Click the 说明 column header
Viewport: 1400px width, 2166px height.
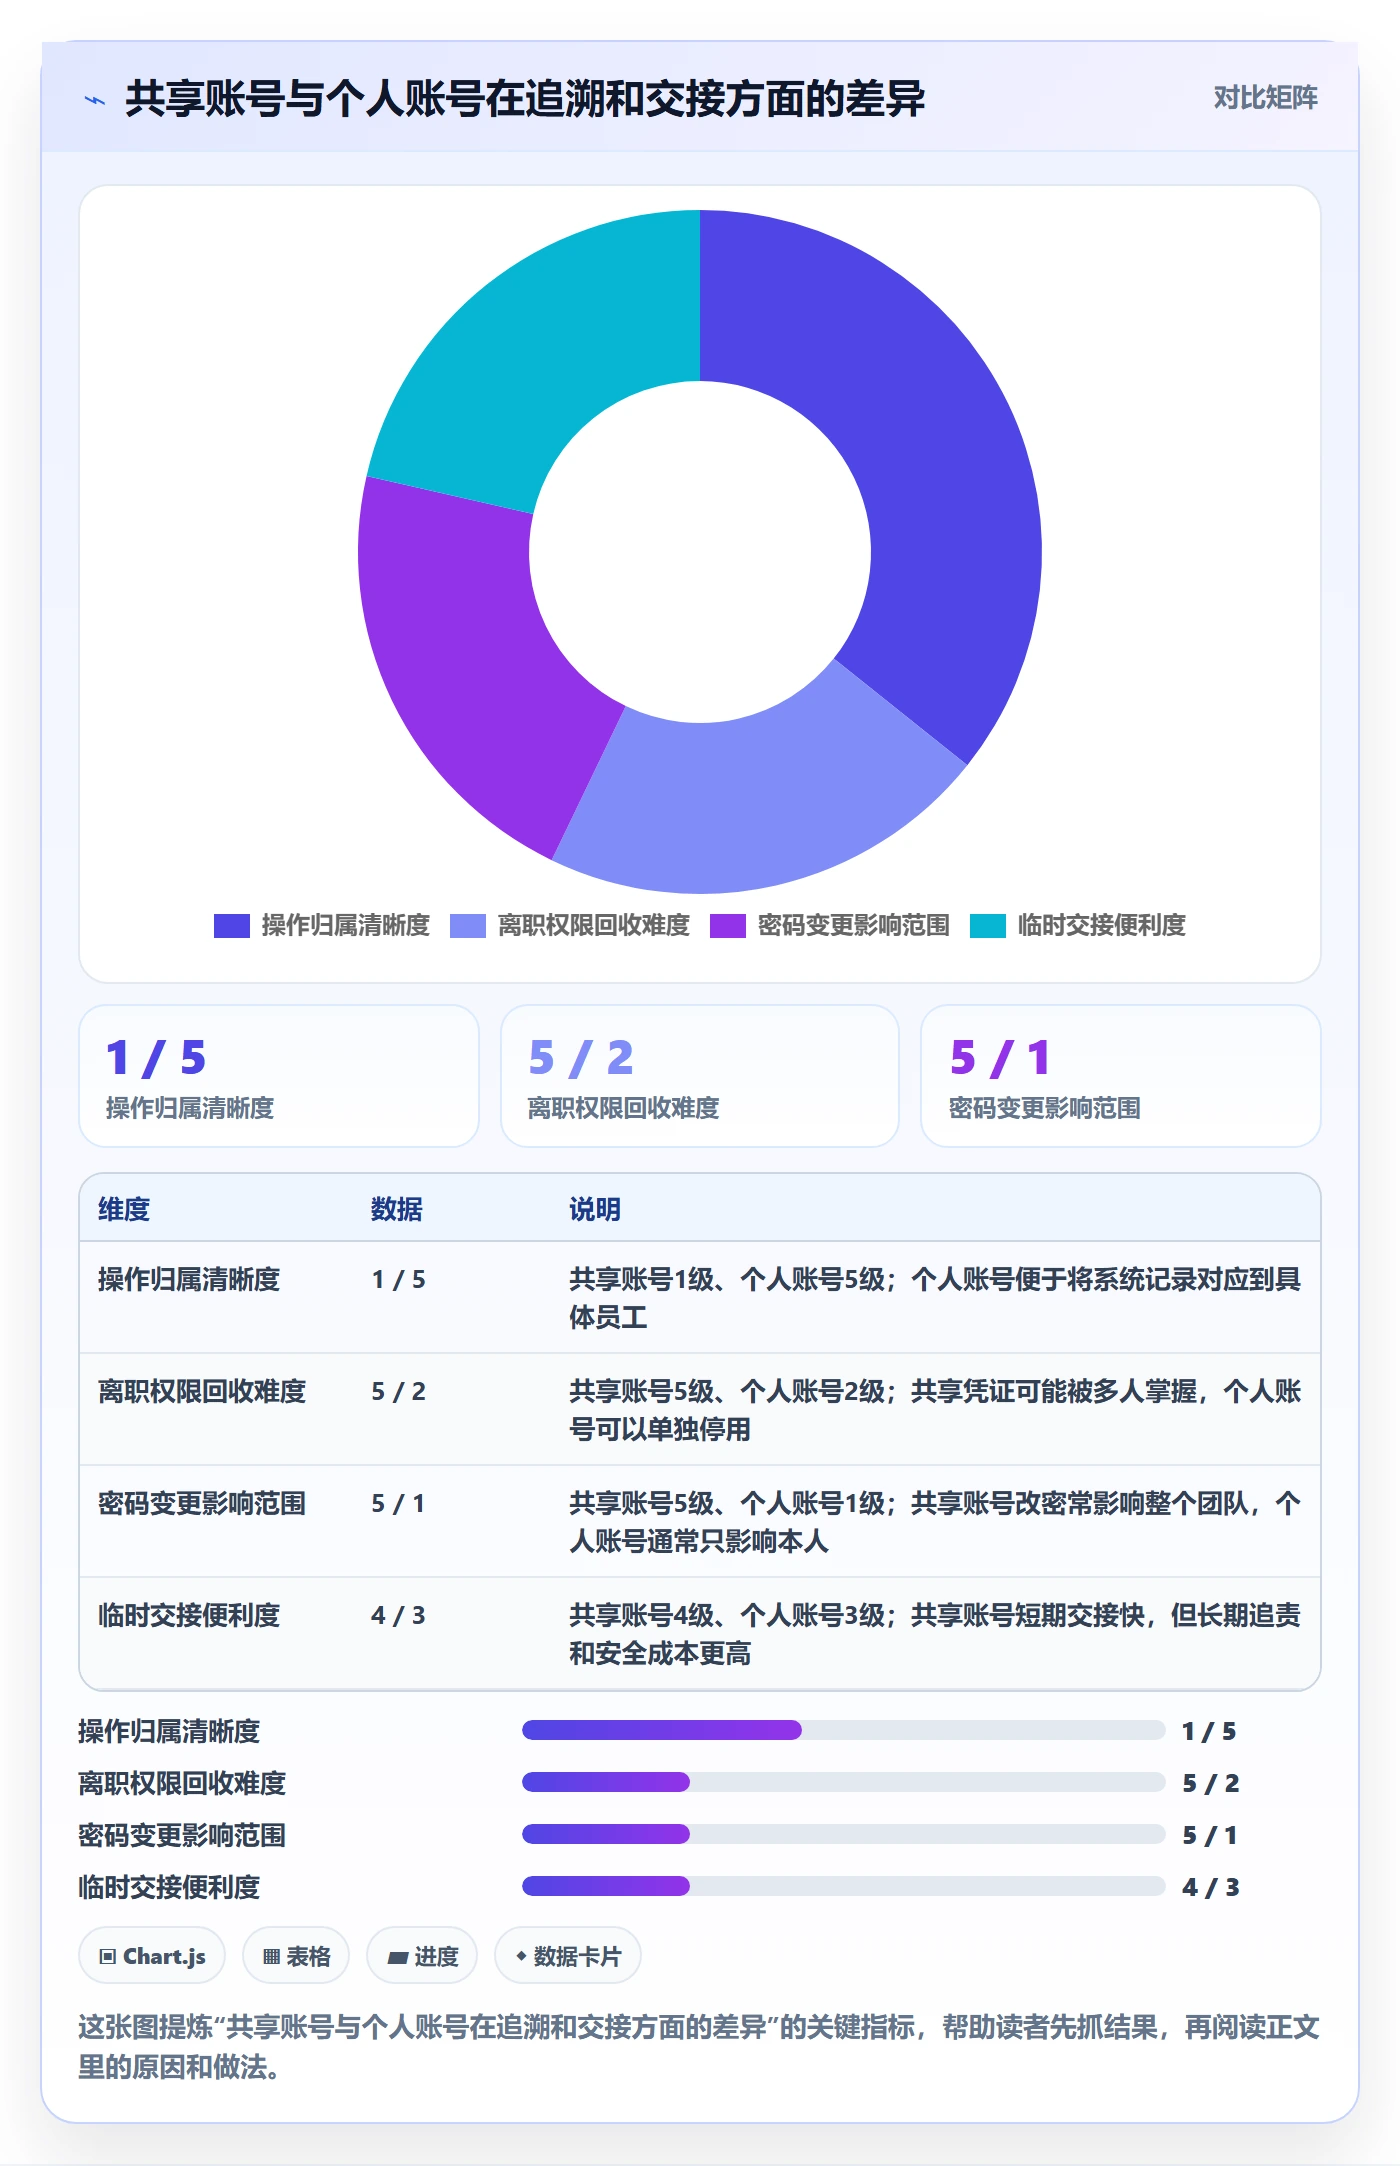click(x=595, y=1209)
